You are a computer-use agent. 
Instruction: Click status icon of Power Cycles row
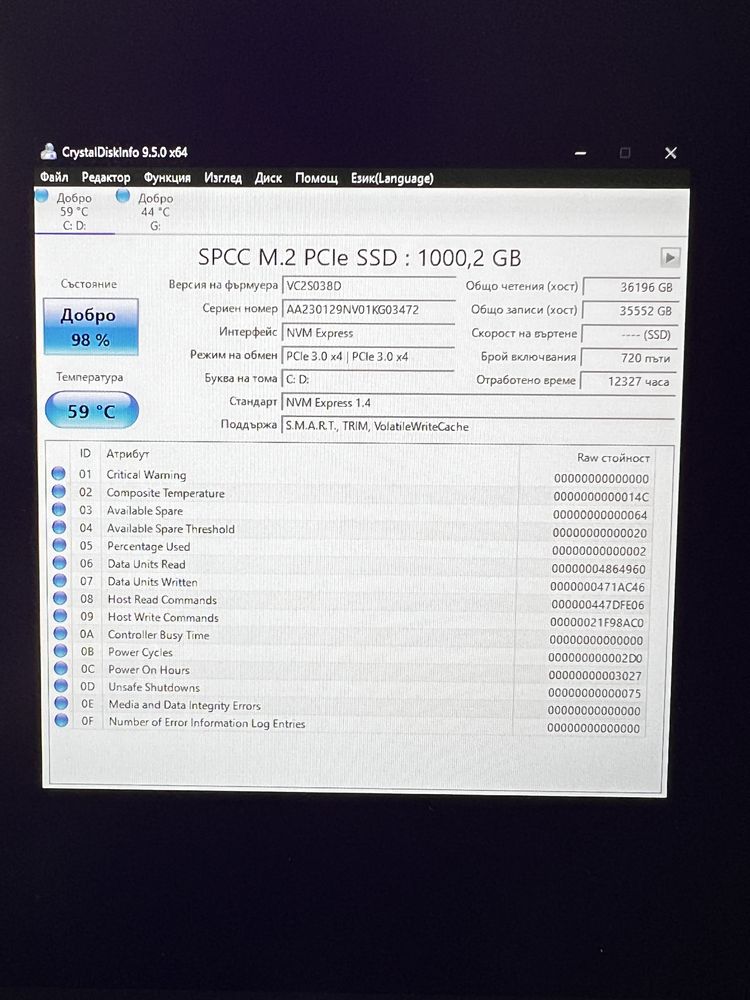[61, 651]
